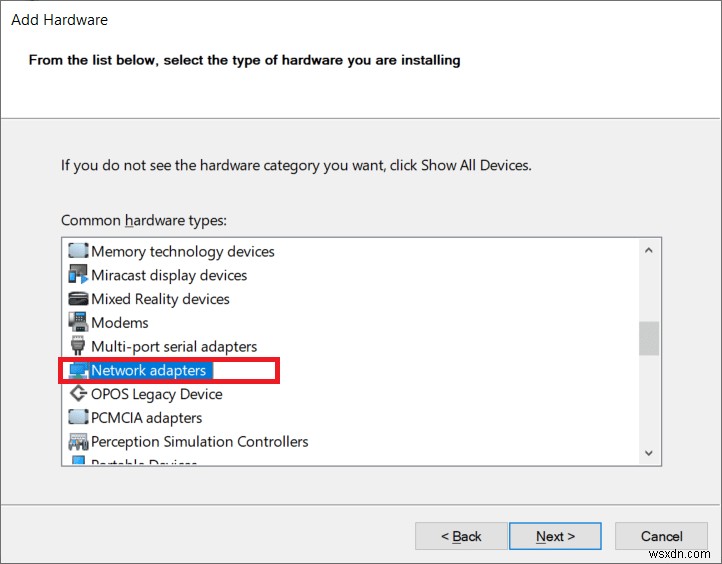Click the hardware list scrollbar thumb
Screen dimensions: 722x564
pos(649,338)
